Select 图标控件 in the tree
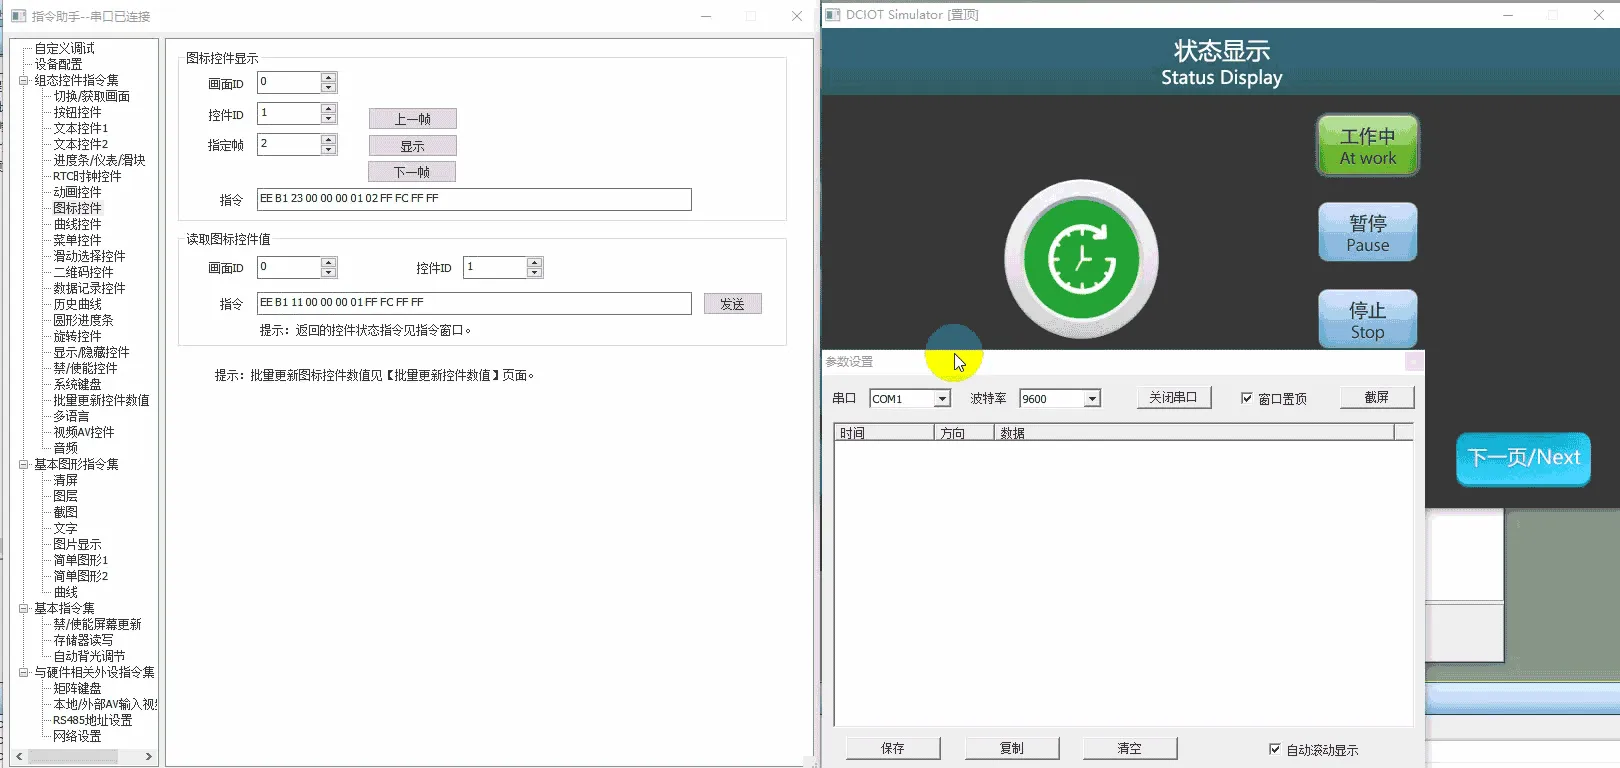This screenshot has height=768, width=1620. [77, 208]
